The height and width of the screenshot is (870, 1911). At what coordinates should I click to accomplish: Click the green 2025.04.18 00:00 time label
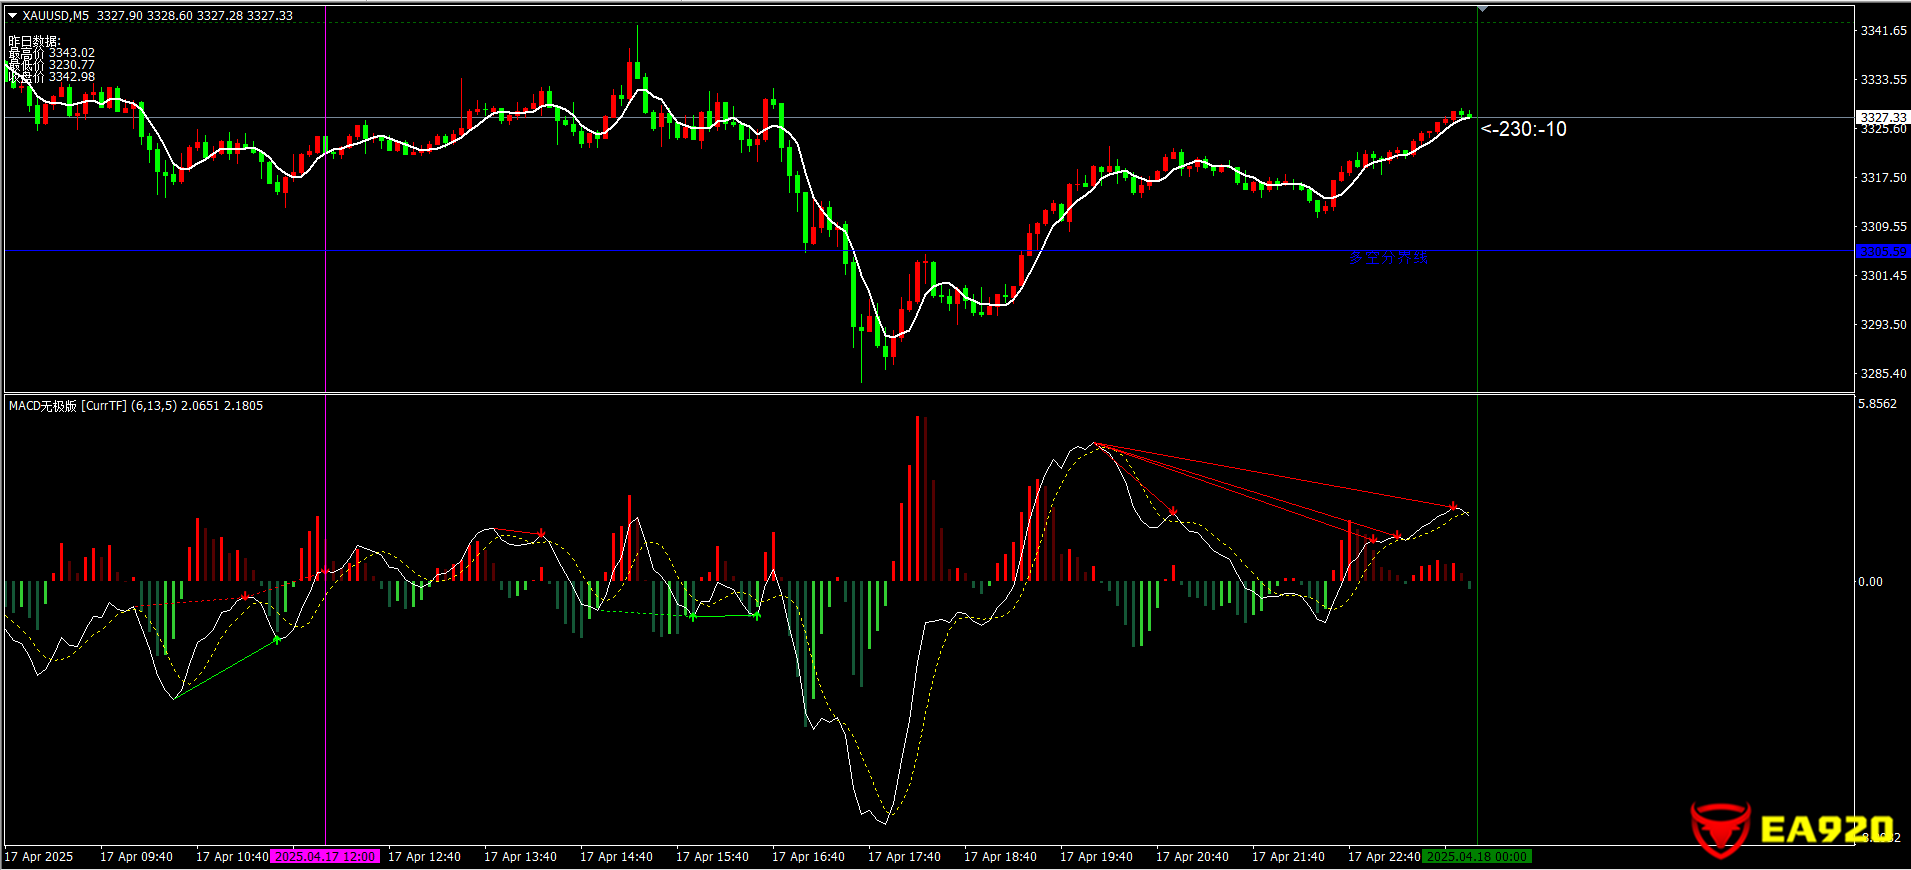[1477, 857]
